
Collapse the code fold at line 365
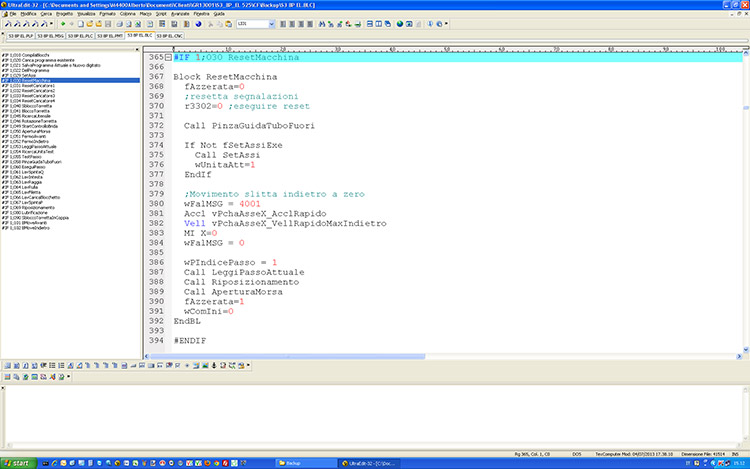(x=168, y=57)
